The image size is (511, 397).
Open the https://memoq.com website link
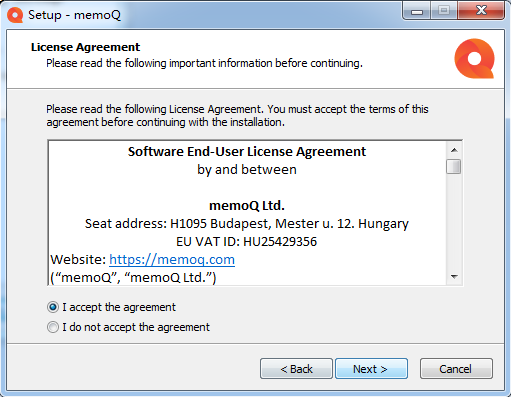pyautogui.click(x=172, y=259)
